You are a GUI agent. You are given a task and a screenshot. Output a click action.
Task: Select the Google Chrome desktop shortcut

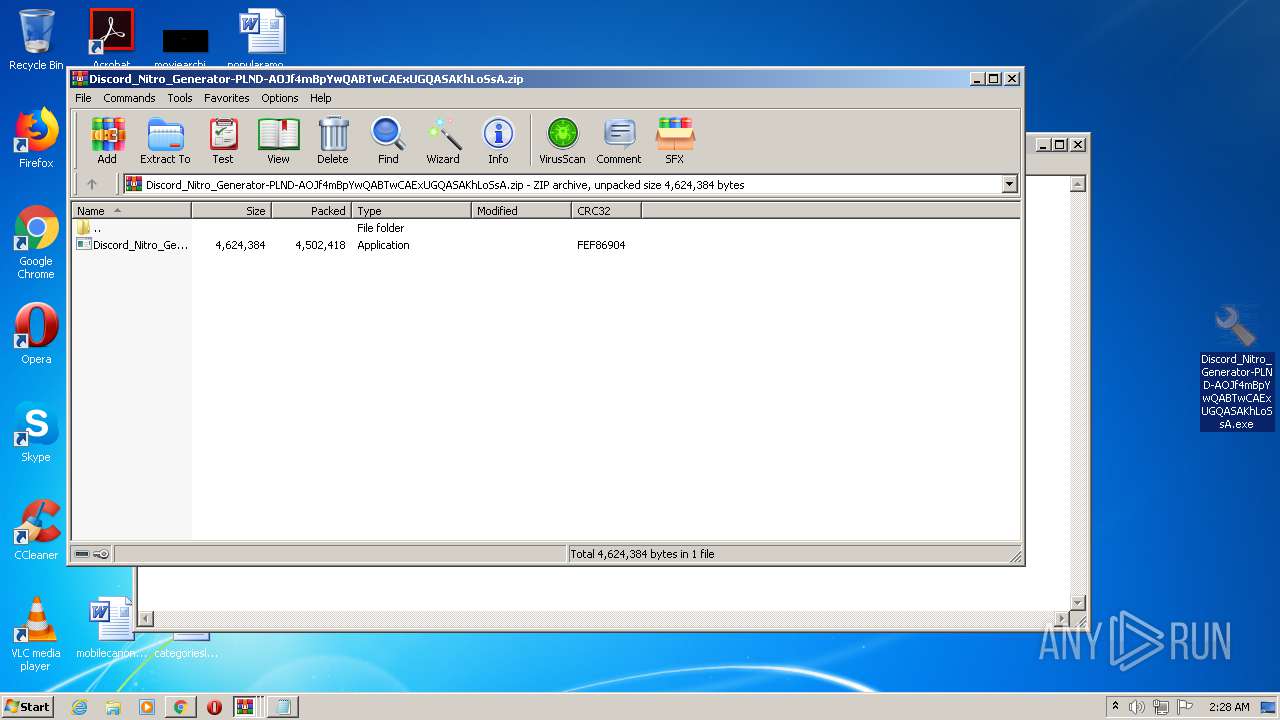(36, 242)
